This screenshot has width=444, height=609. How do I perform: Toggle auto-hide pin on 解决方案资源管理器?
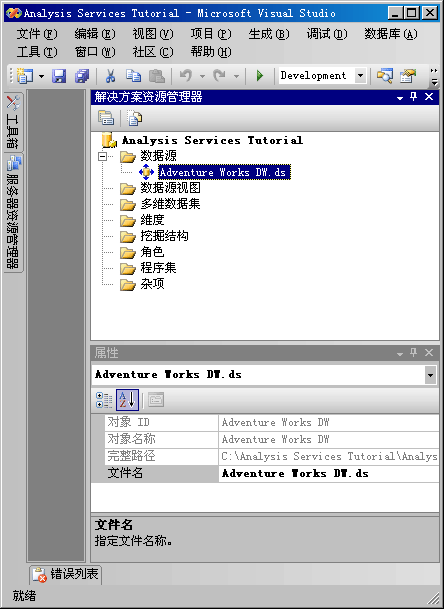coord(414,97)
